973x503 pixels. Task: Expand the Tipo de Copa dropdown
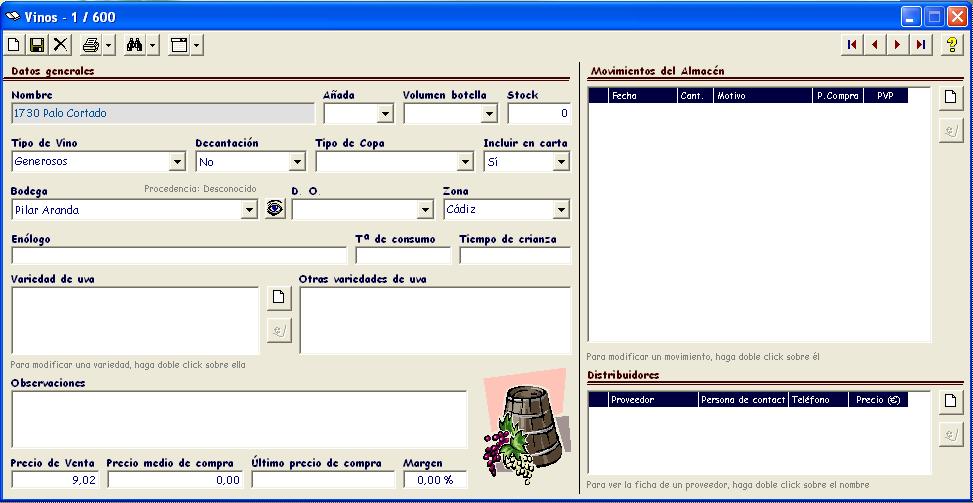point(466,162)
